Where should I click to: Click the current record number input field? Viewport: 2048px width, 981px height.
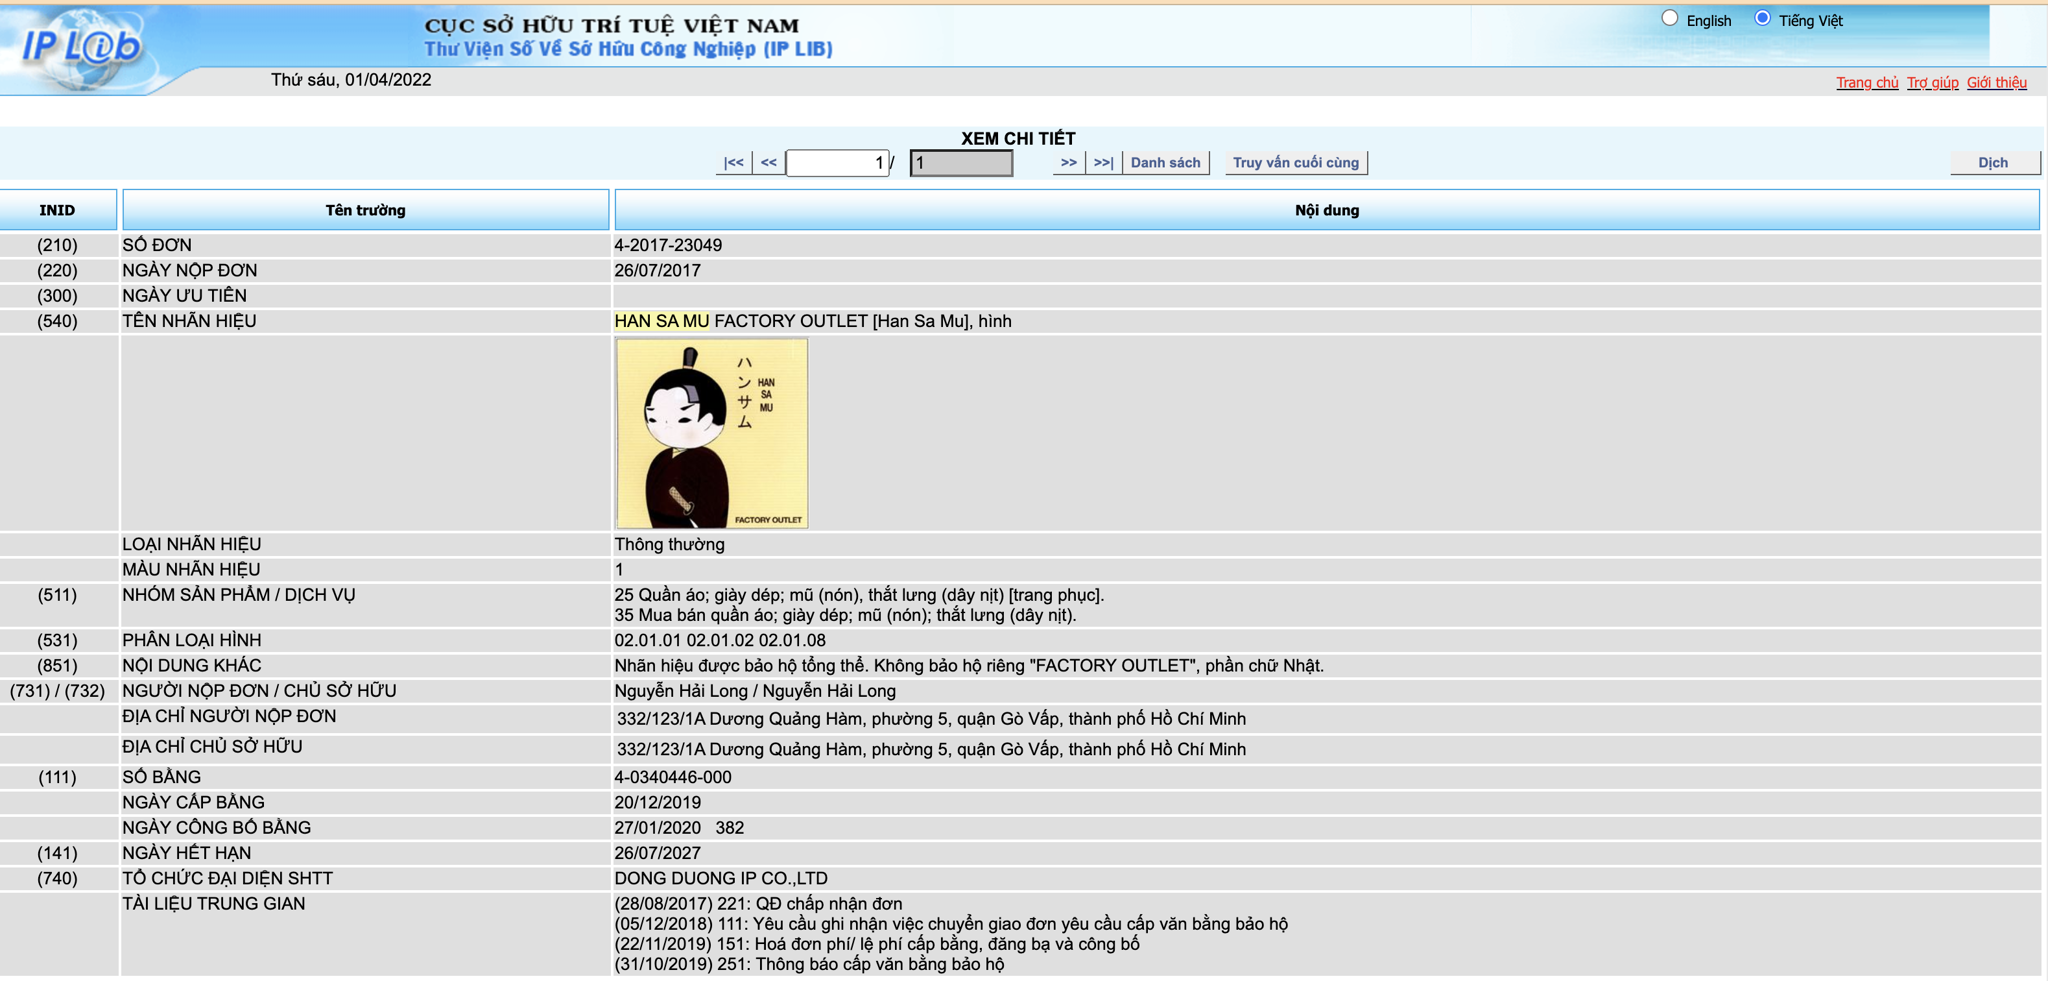coord(837,163)
